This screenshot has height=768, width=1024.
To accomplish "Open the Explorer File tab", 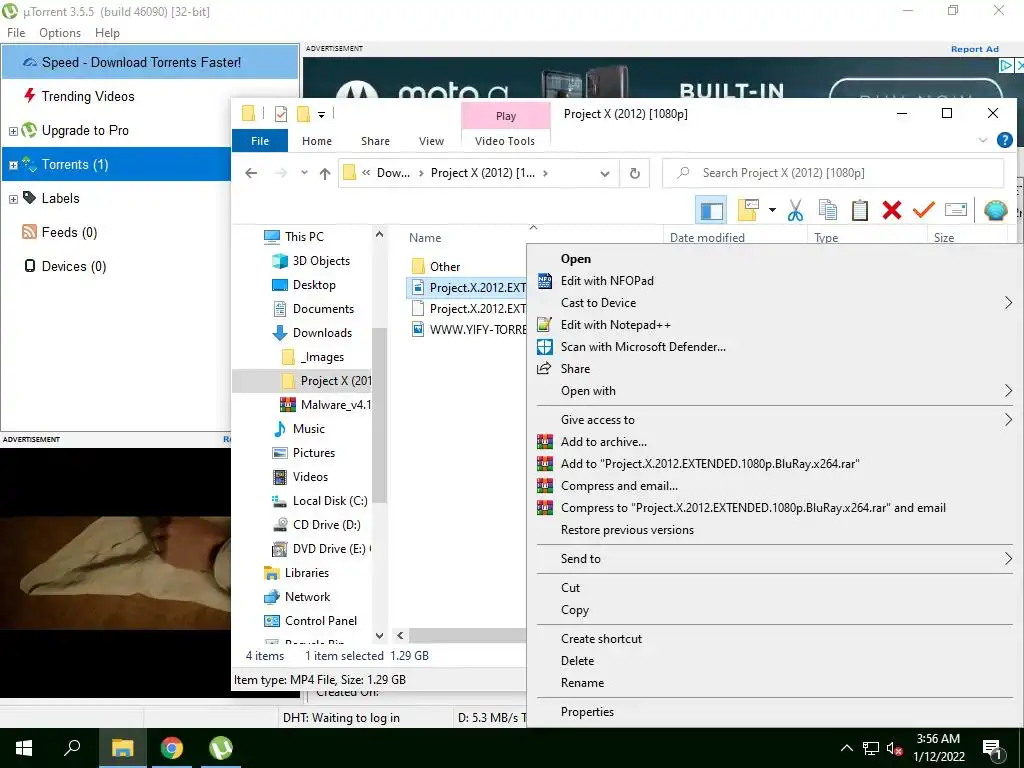I will tap(260, 140).
